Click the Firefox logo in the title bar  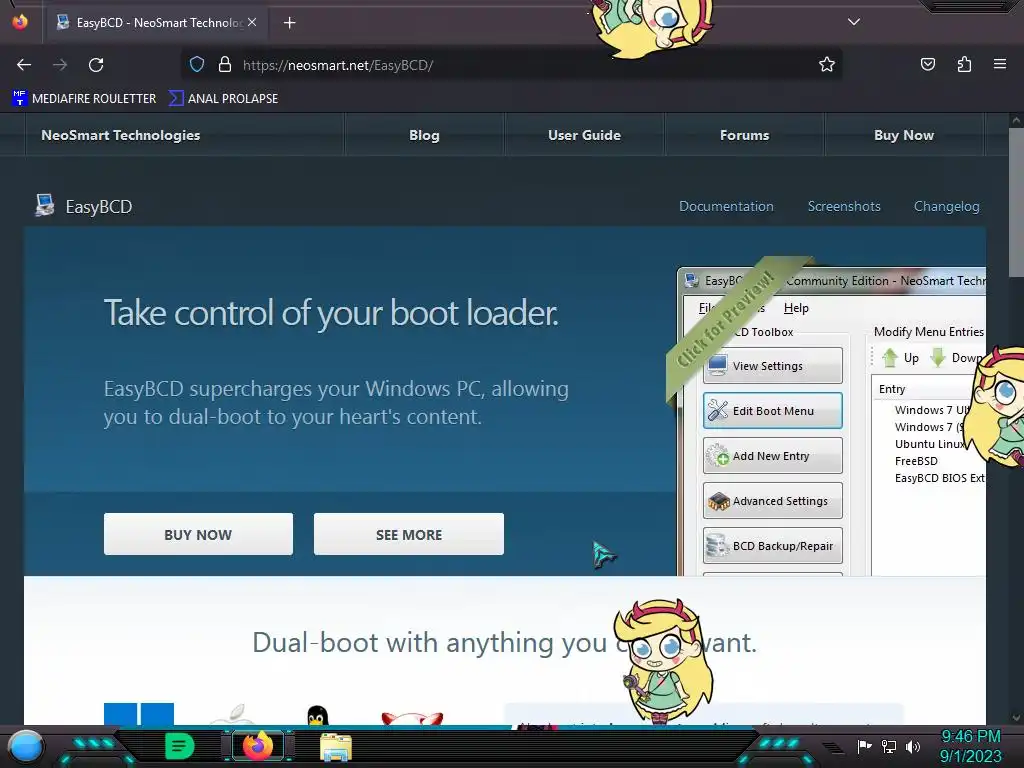coord(20,22)
